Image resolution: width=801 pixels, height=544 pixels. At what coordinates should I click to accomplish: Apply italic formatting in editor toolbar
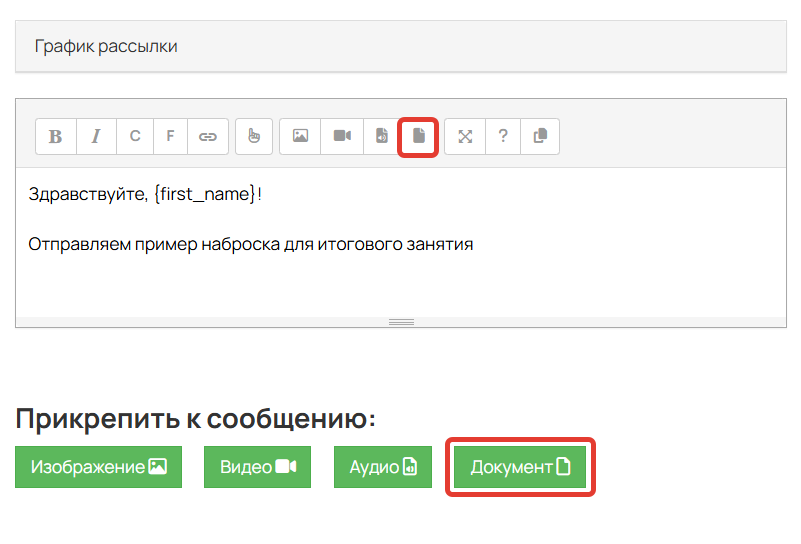(96, 136)
